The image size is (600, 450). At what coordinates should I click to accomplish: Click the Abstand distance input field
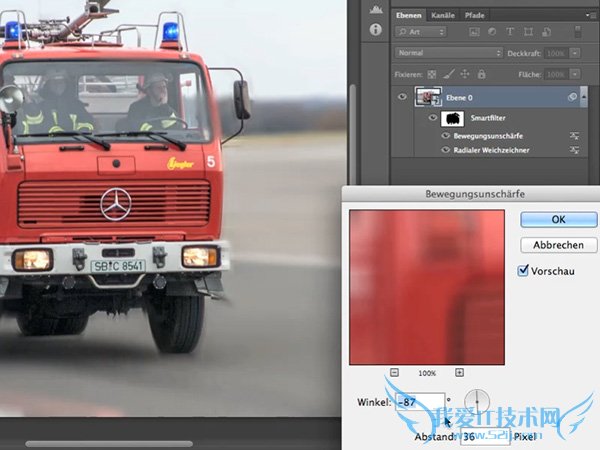pos(485,436)
